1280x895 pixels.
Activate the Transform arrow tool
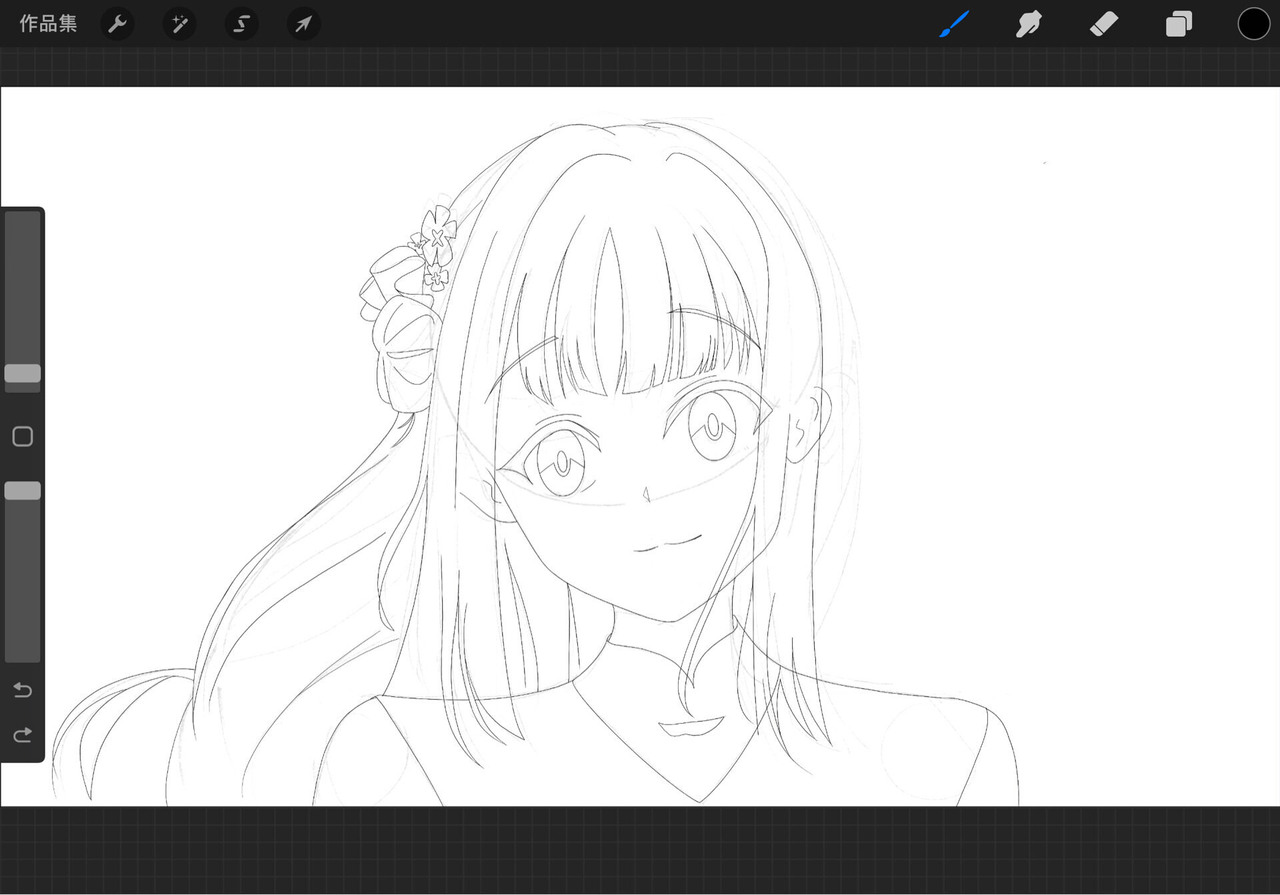[x=303, y=24]
